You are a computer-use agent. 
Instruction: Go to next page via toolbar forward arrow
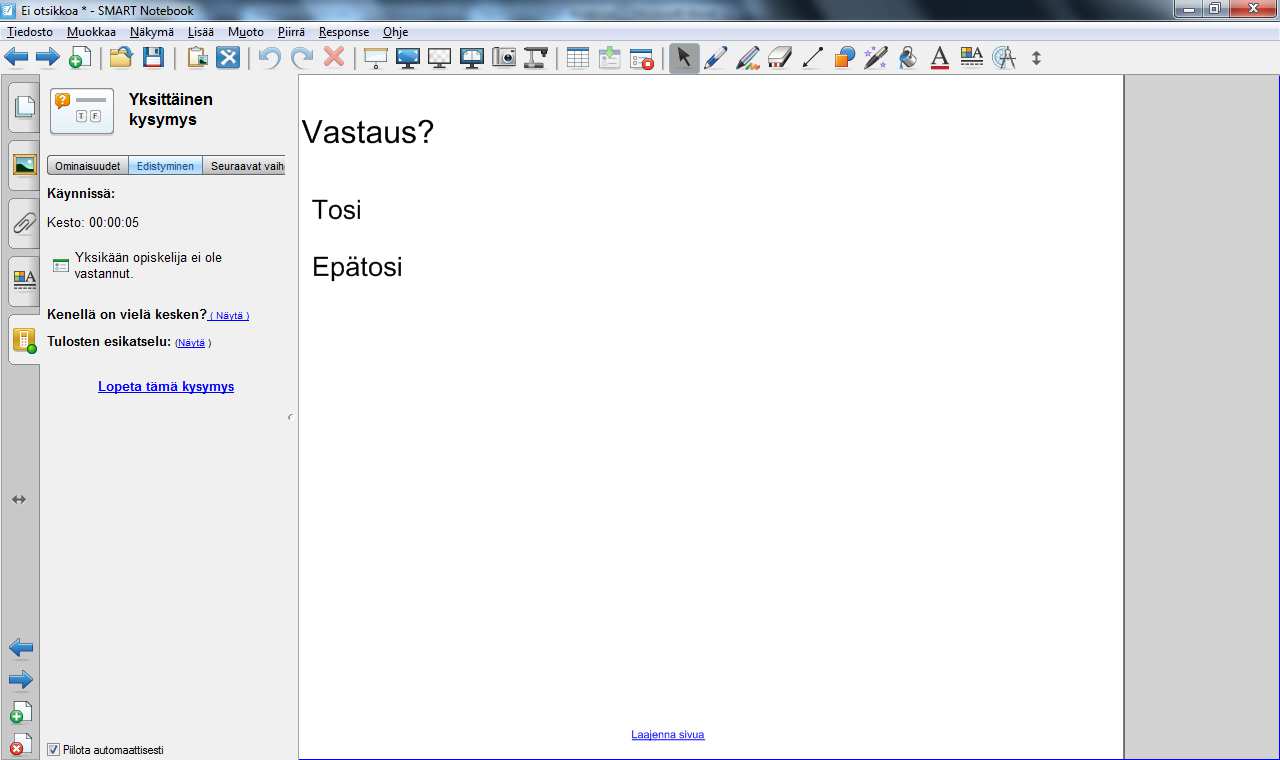(x=48, y=57)
